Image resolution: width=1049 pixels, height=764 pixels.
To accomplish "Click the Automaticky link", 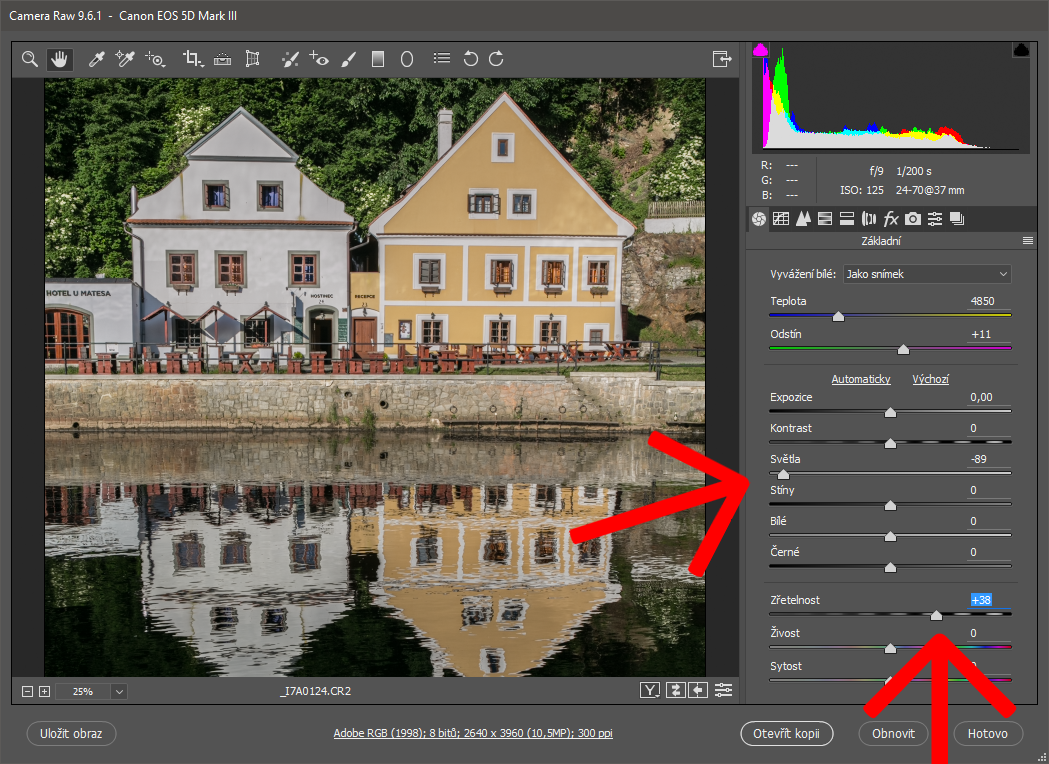I will coord(861,379).
